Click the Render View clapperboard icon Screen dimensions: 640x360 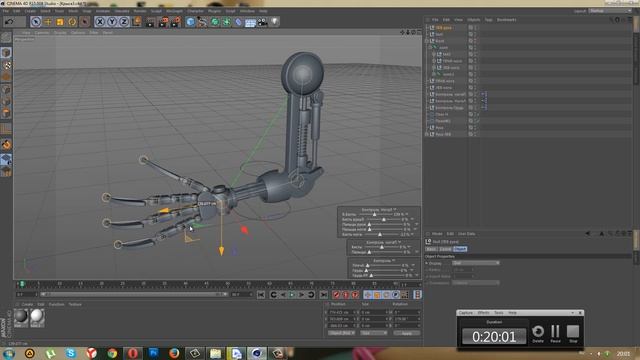click(x=151, y=22)
